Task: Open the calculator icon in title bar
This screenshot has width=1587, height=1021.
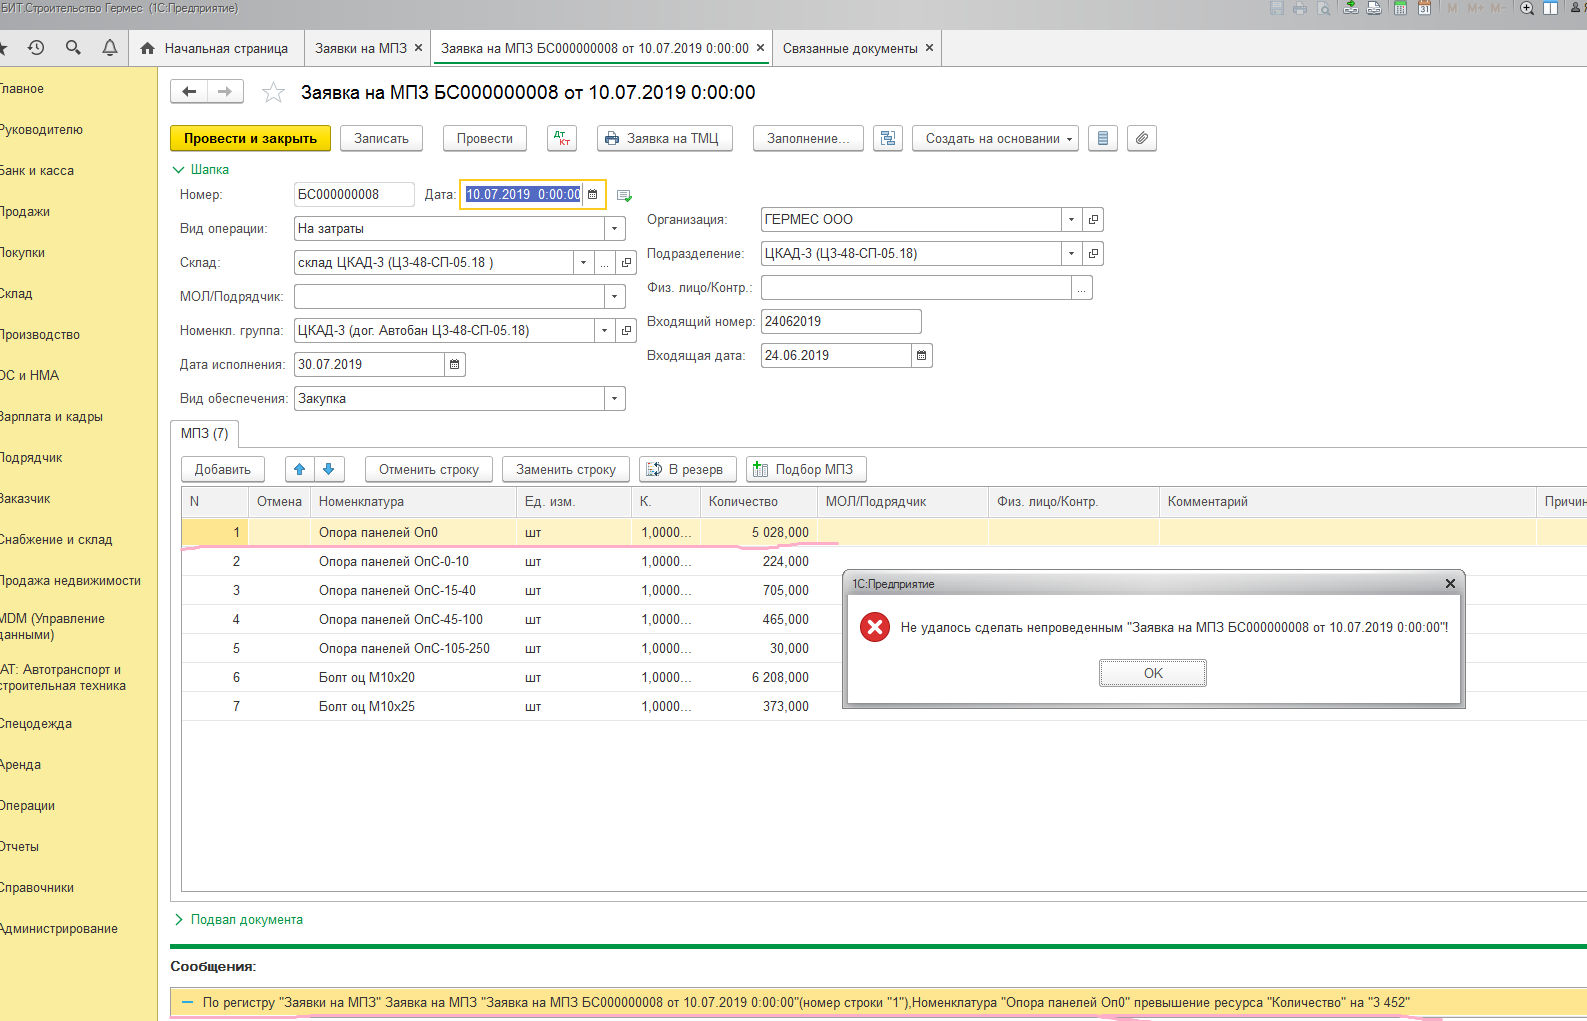Action: pyautogui.click(x=1400, y=8)
